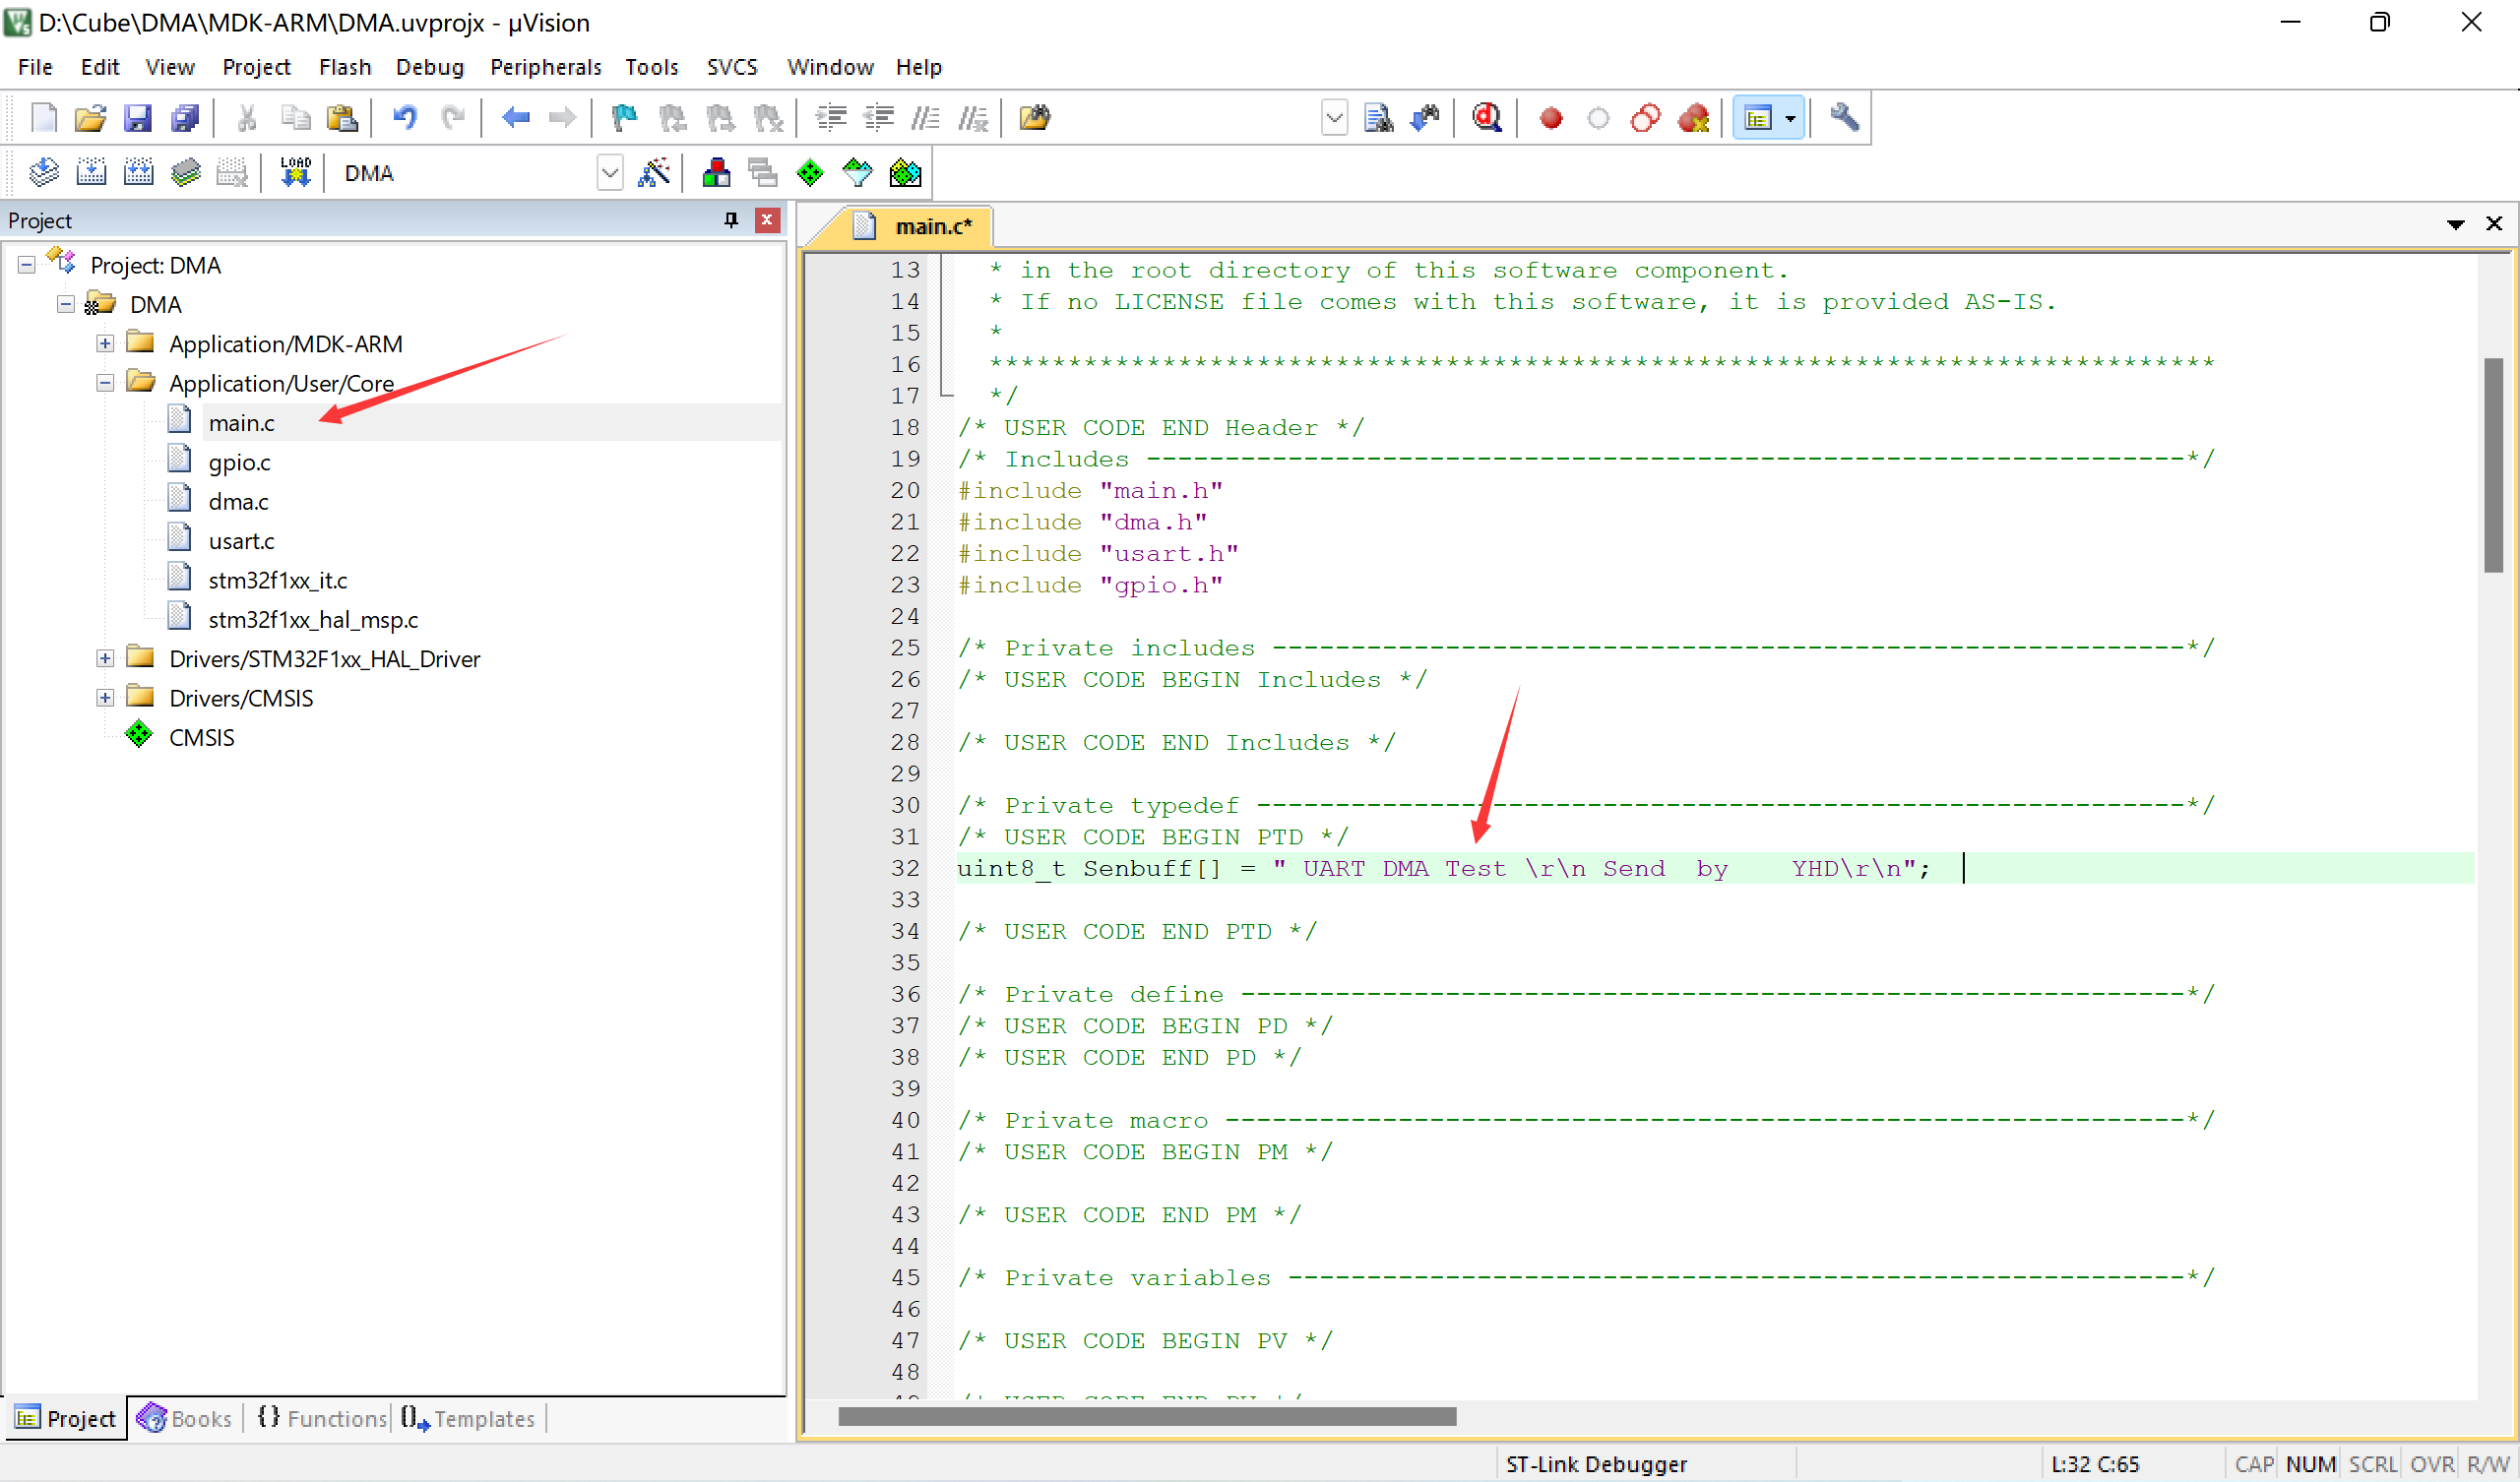Screen dimensions: 2520x1482
Task: Toggle the Project panel auto-hide pin
Action: point(731,220)
